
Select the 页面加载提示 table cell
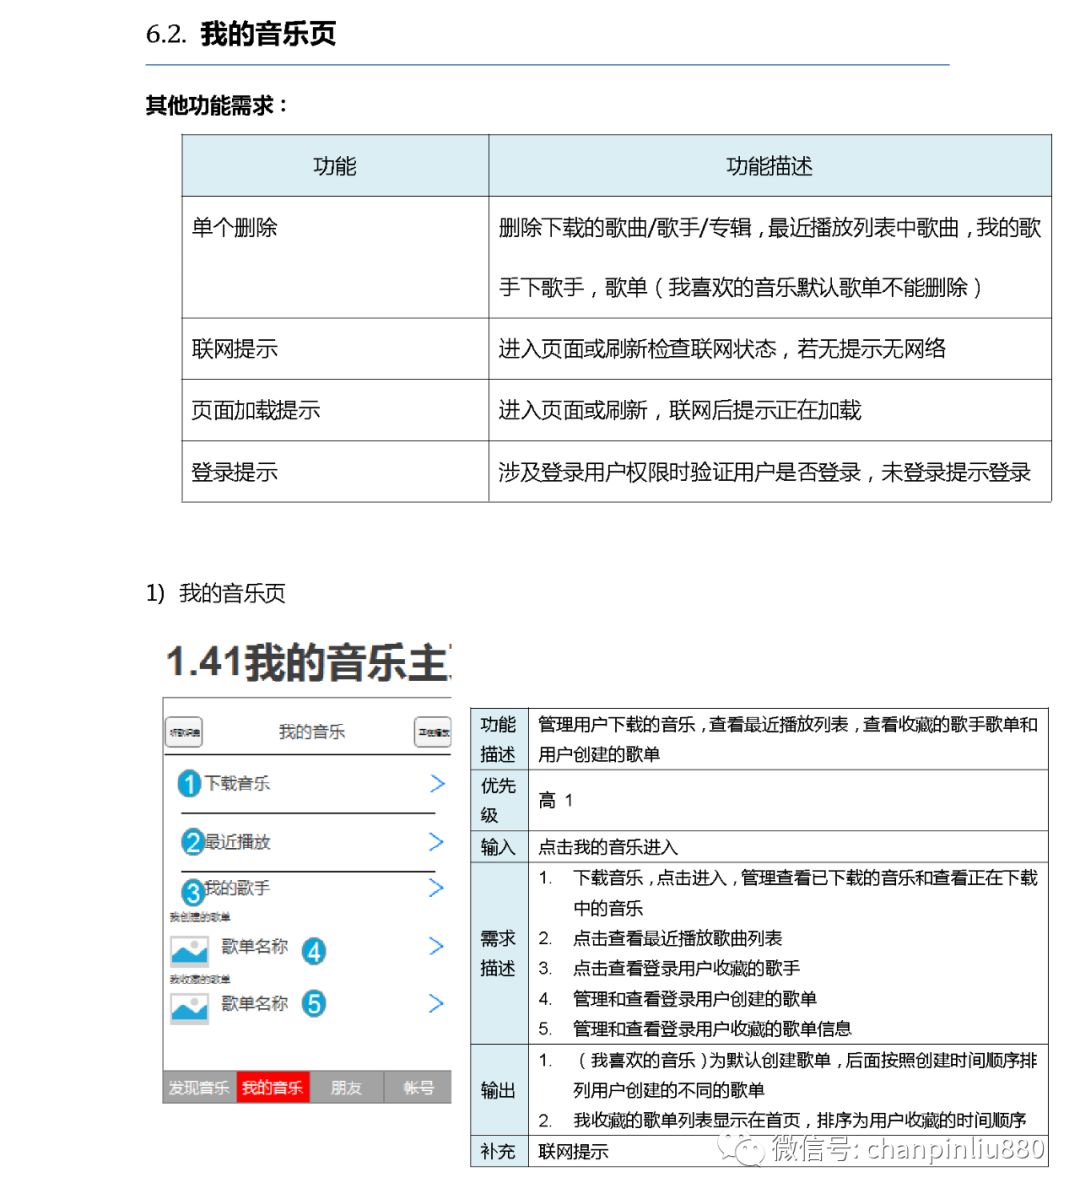pos(335,410)
